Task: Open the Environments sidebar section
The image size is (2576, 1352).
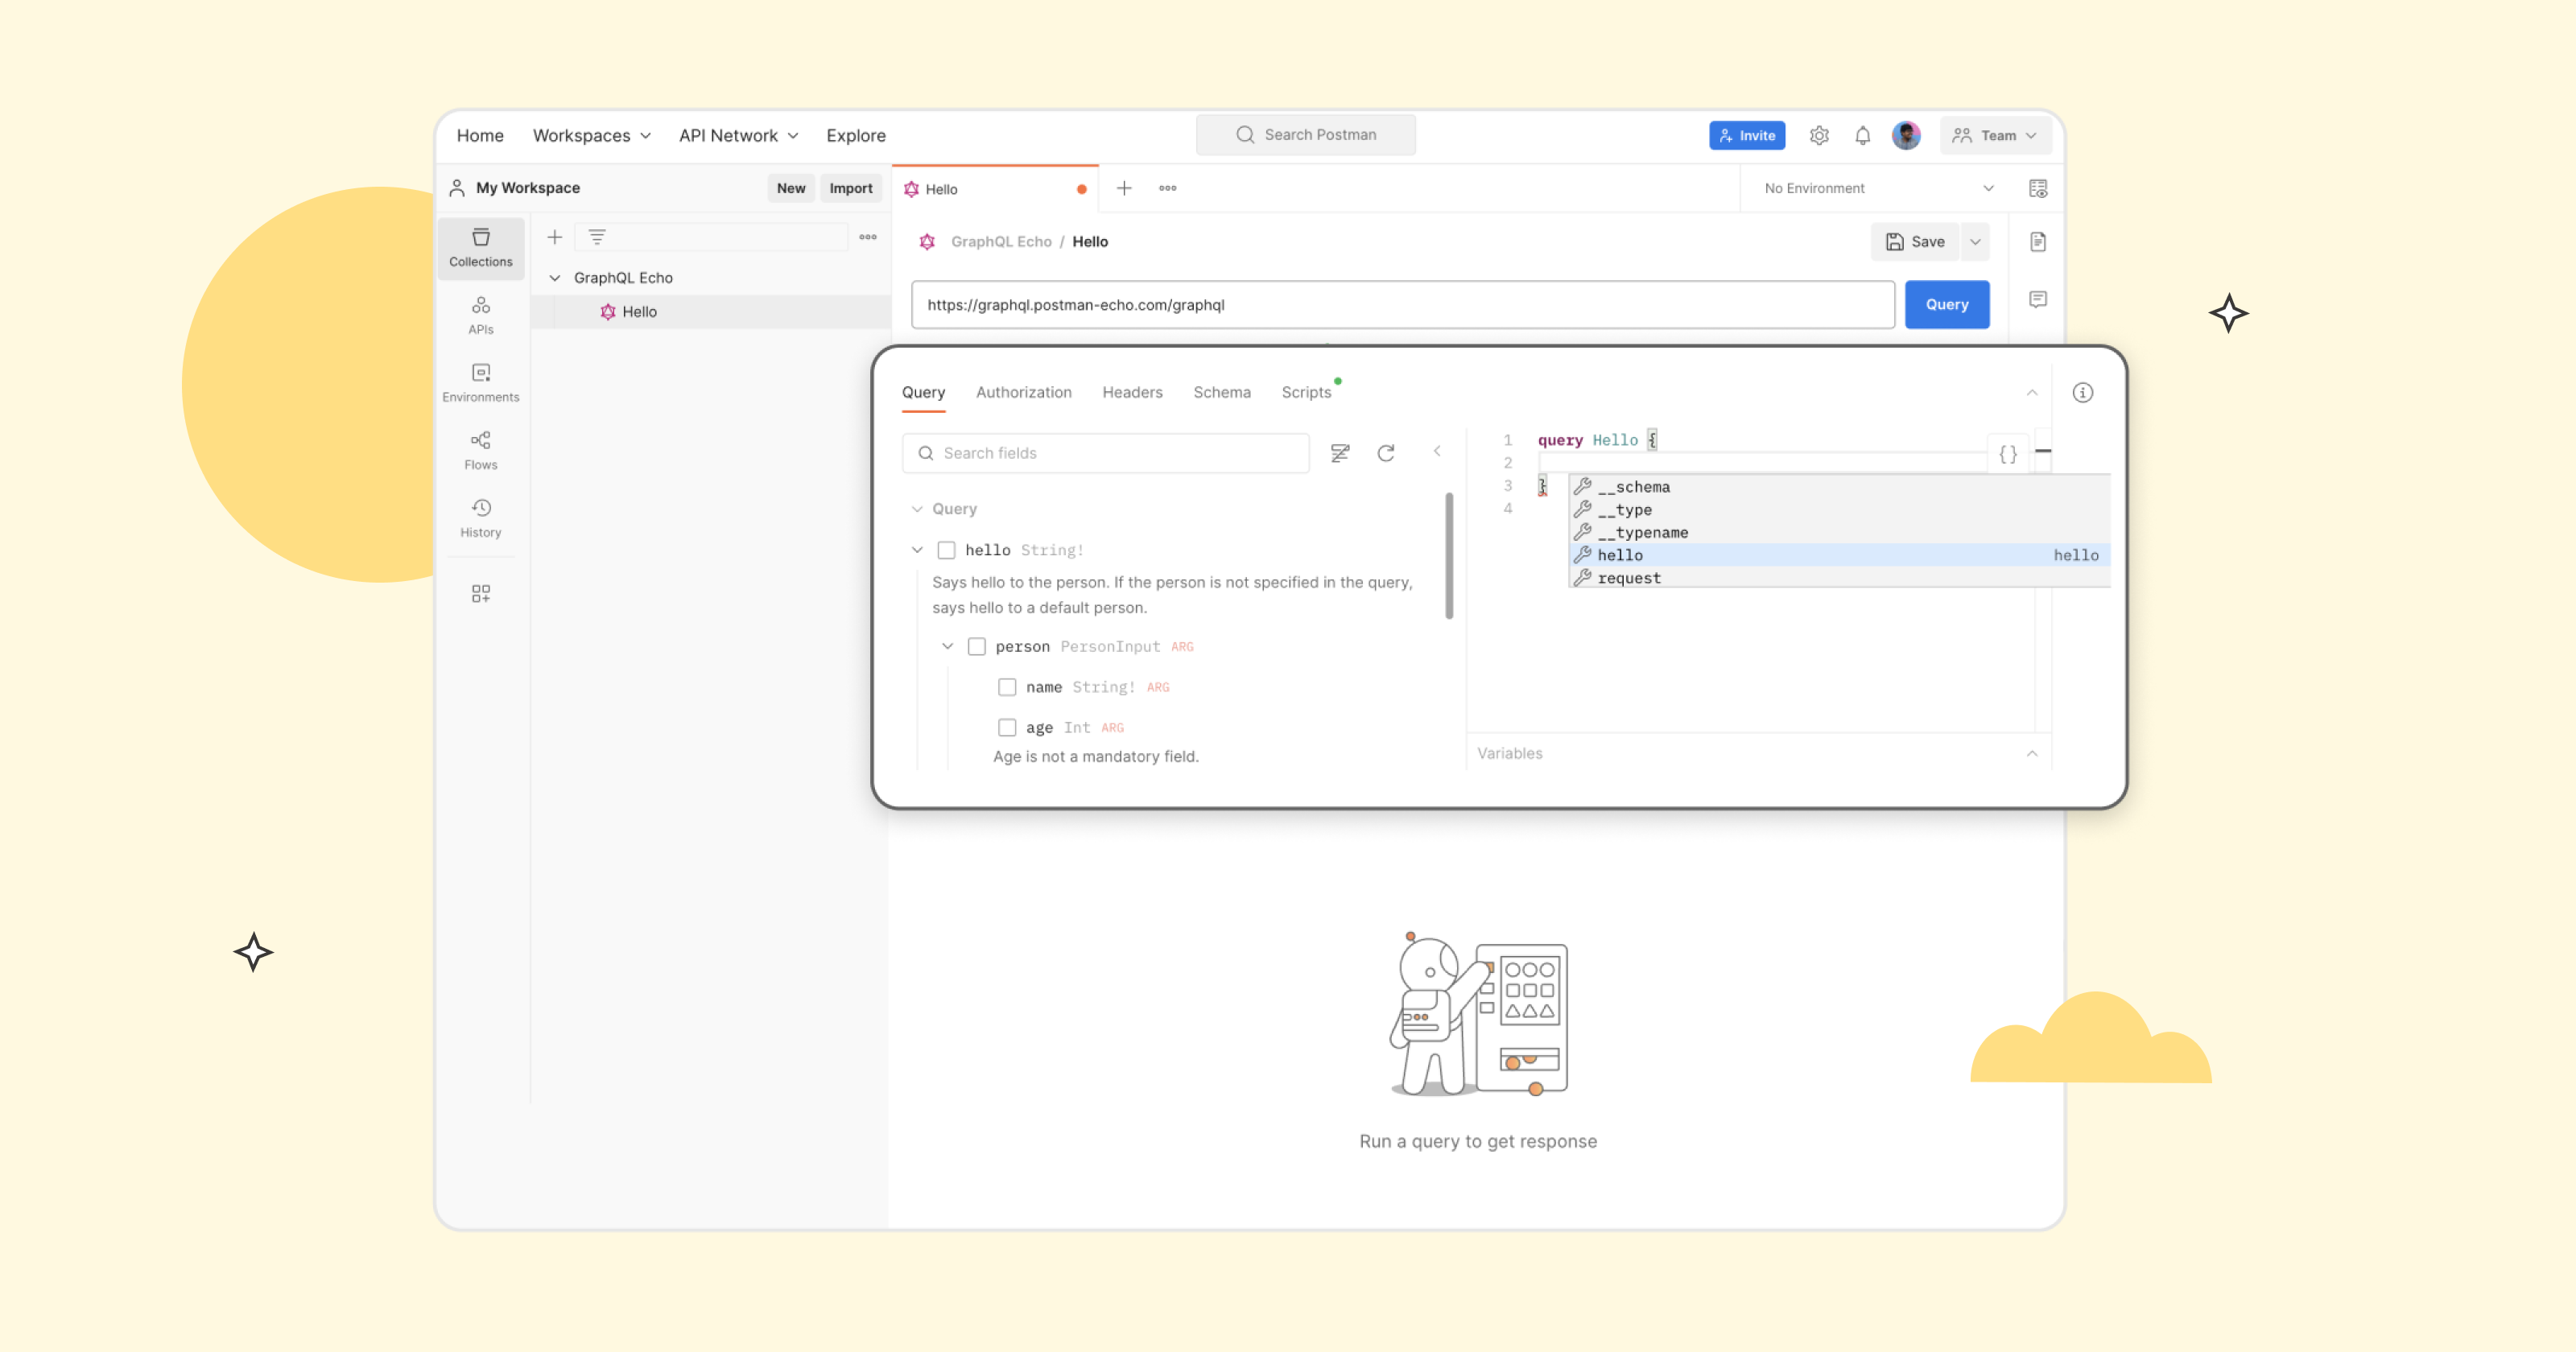Action: pyautogui.click(x=480, y=382)
